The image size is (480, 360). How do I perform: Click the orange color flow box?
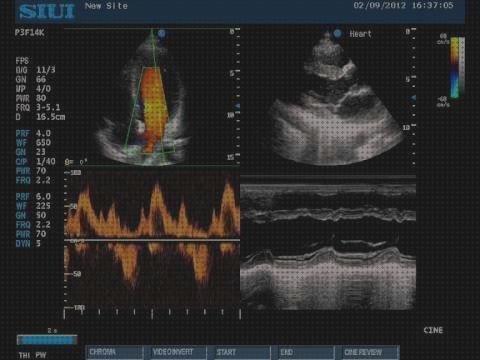[152, 108]
